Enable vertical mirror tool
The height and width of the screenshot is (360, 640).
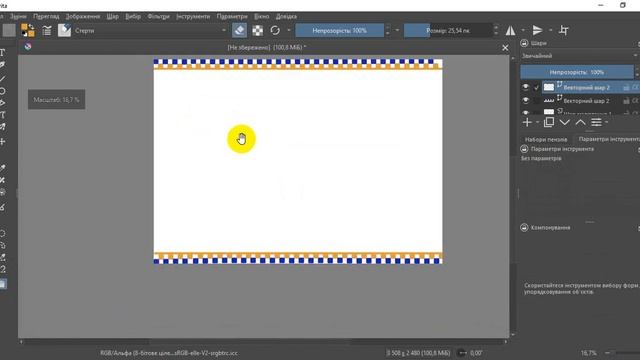538,30
